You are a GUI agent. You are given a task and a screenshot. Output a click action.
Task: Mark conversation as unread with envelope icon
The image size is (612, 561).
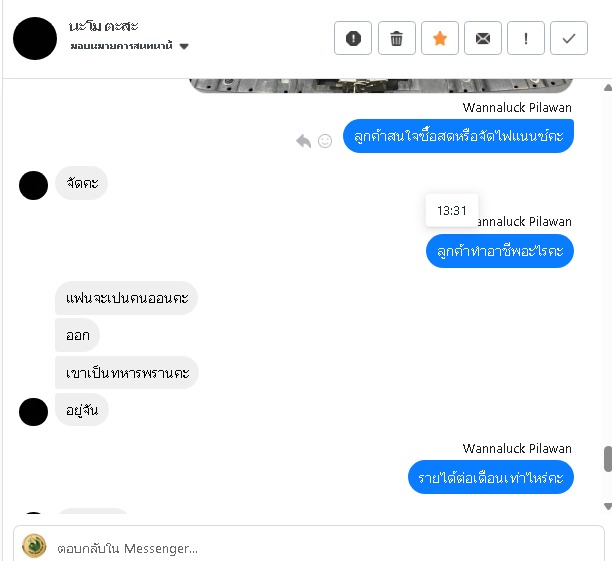483,38
